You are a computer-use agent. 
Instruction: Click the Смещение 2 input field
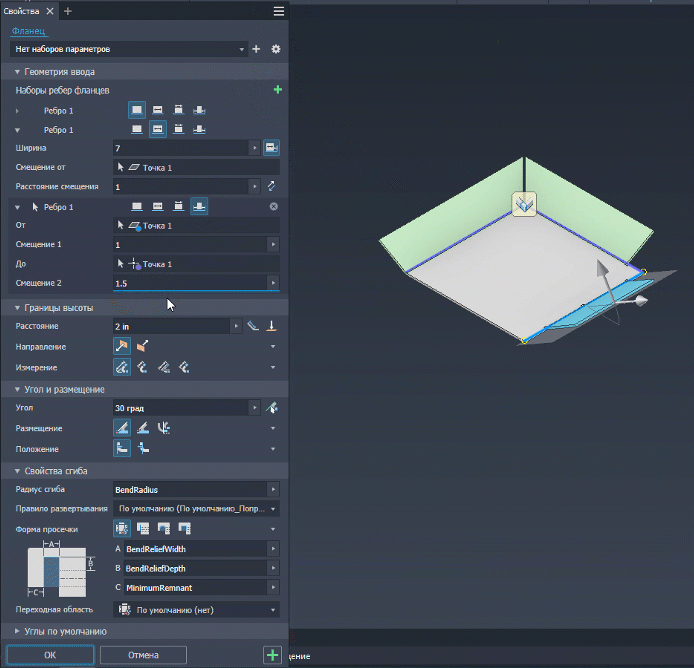tap(190, 283)
